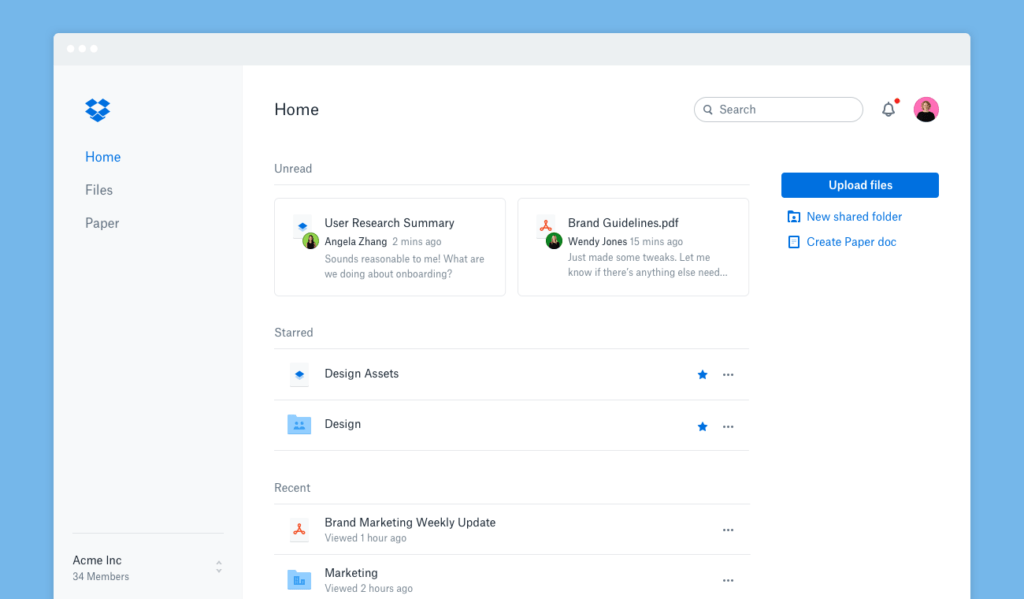Click the Brand Guidelines PDF icon
The width and height of the screenshot is (1024, 599).
(x=546, y=226)
